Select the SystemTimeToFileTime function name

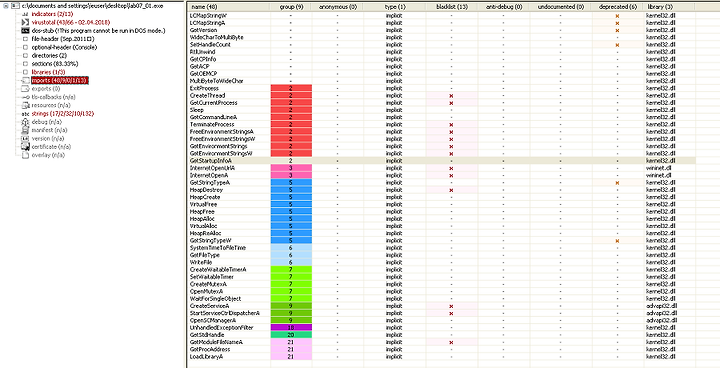[217, 248]
